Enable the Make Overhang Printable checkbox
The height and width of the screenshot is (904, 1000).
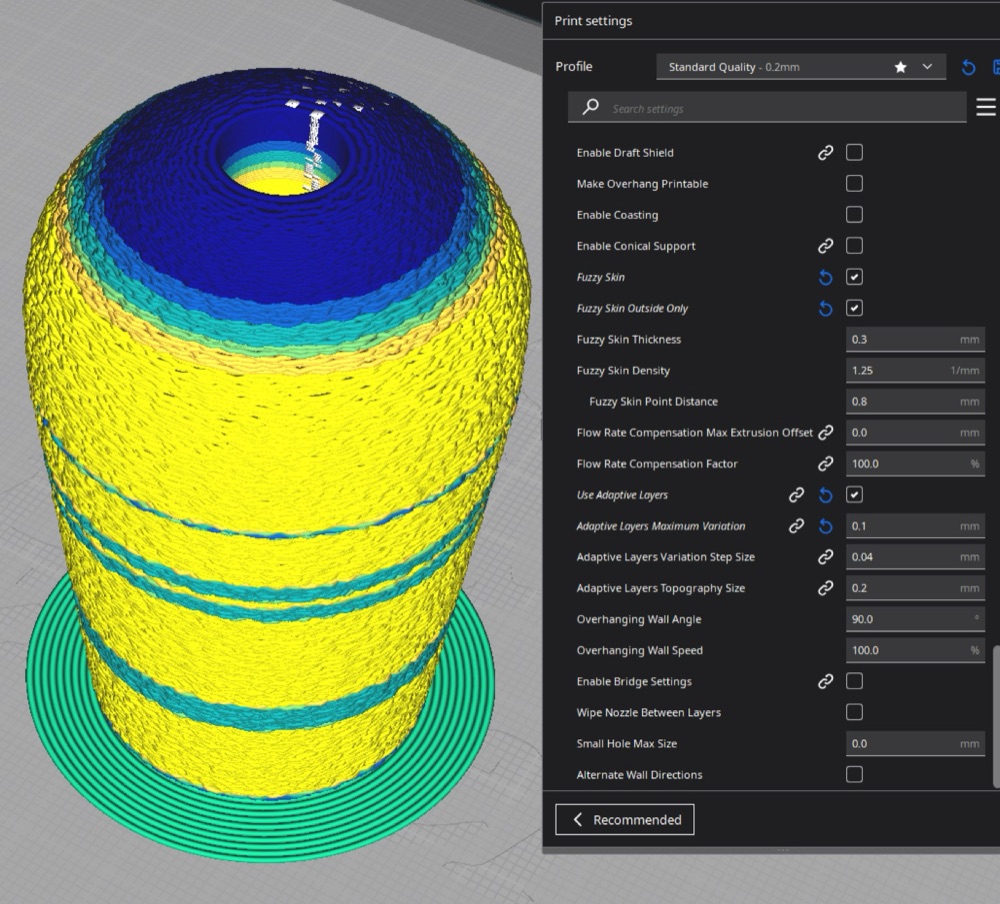854,184
